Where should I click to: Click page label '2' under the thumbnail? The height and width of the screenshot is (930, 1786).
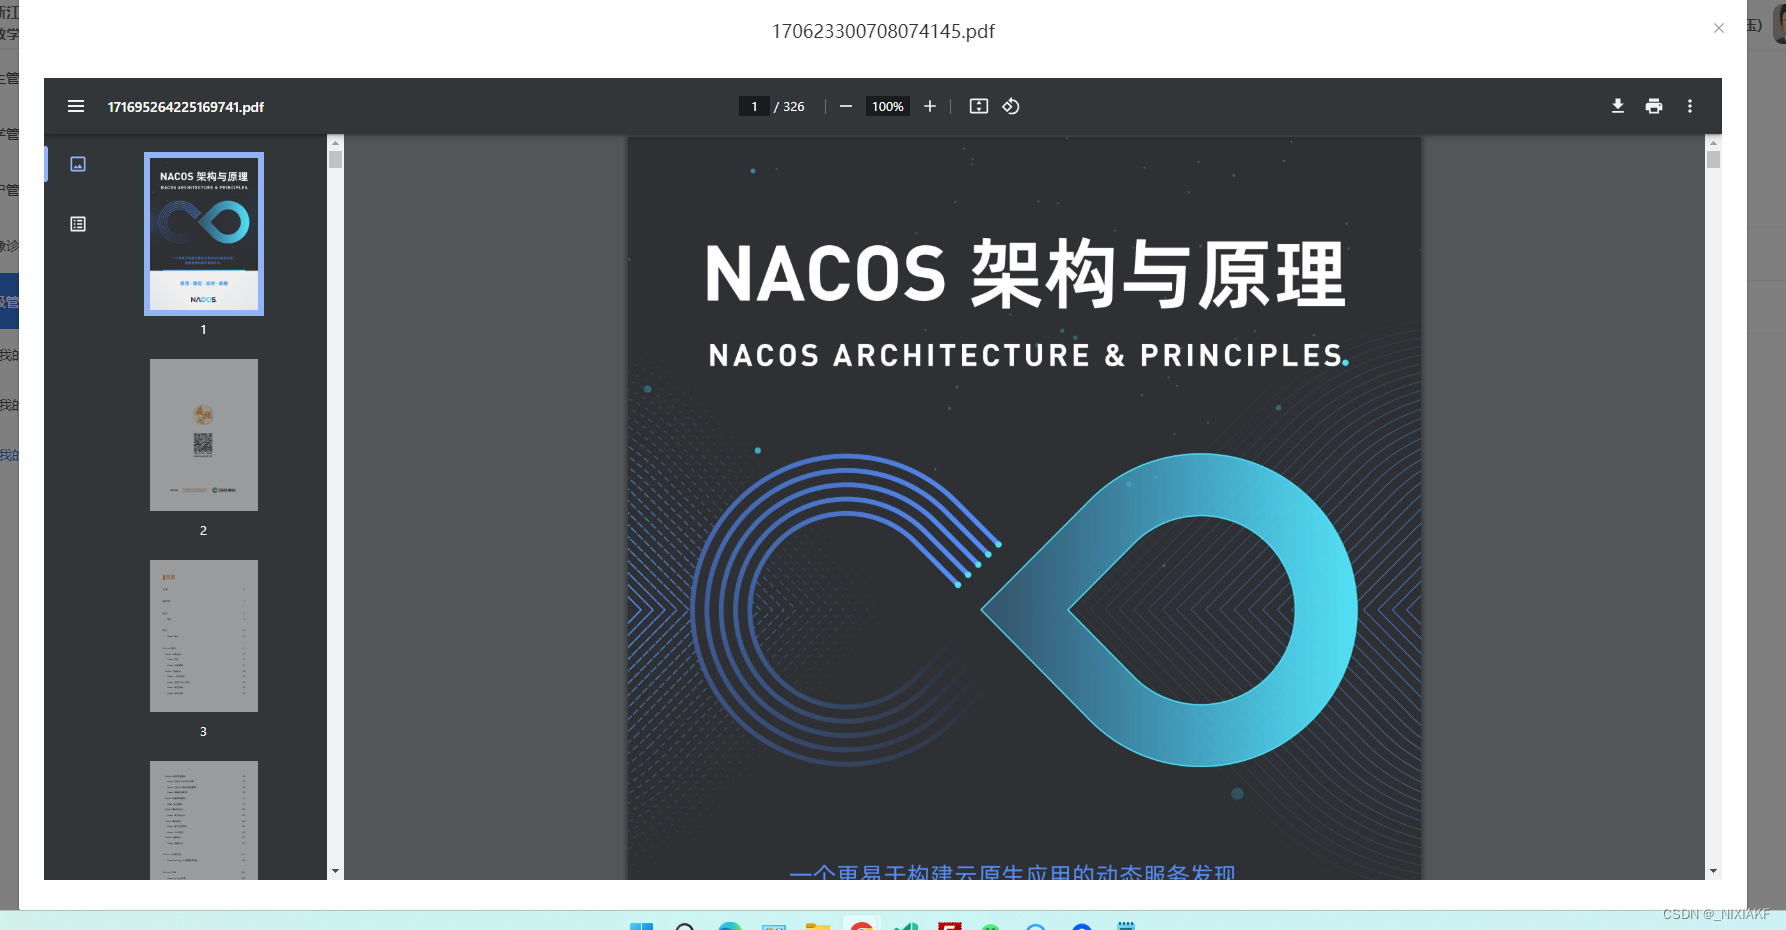[x=203, y=530]
